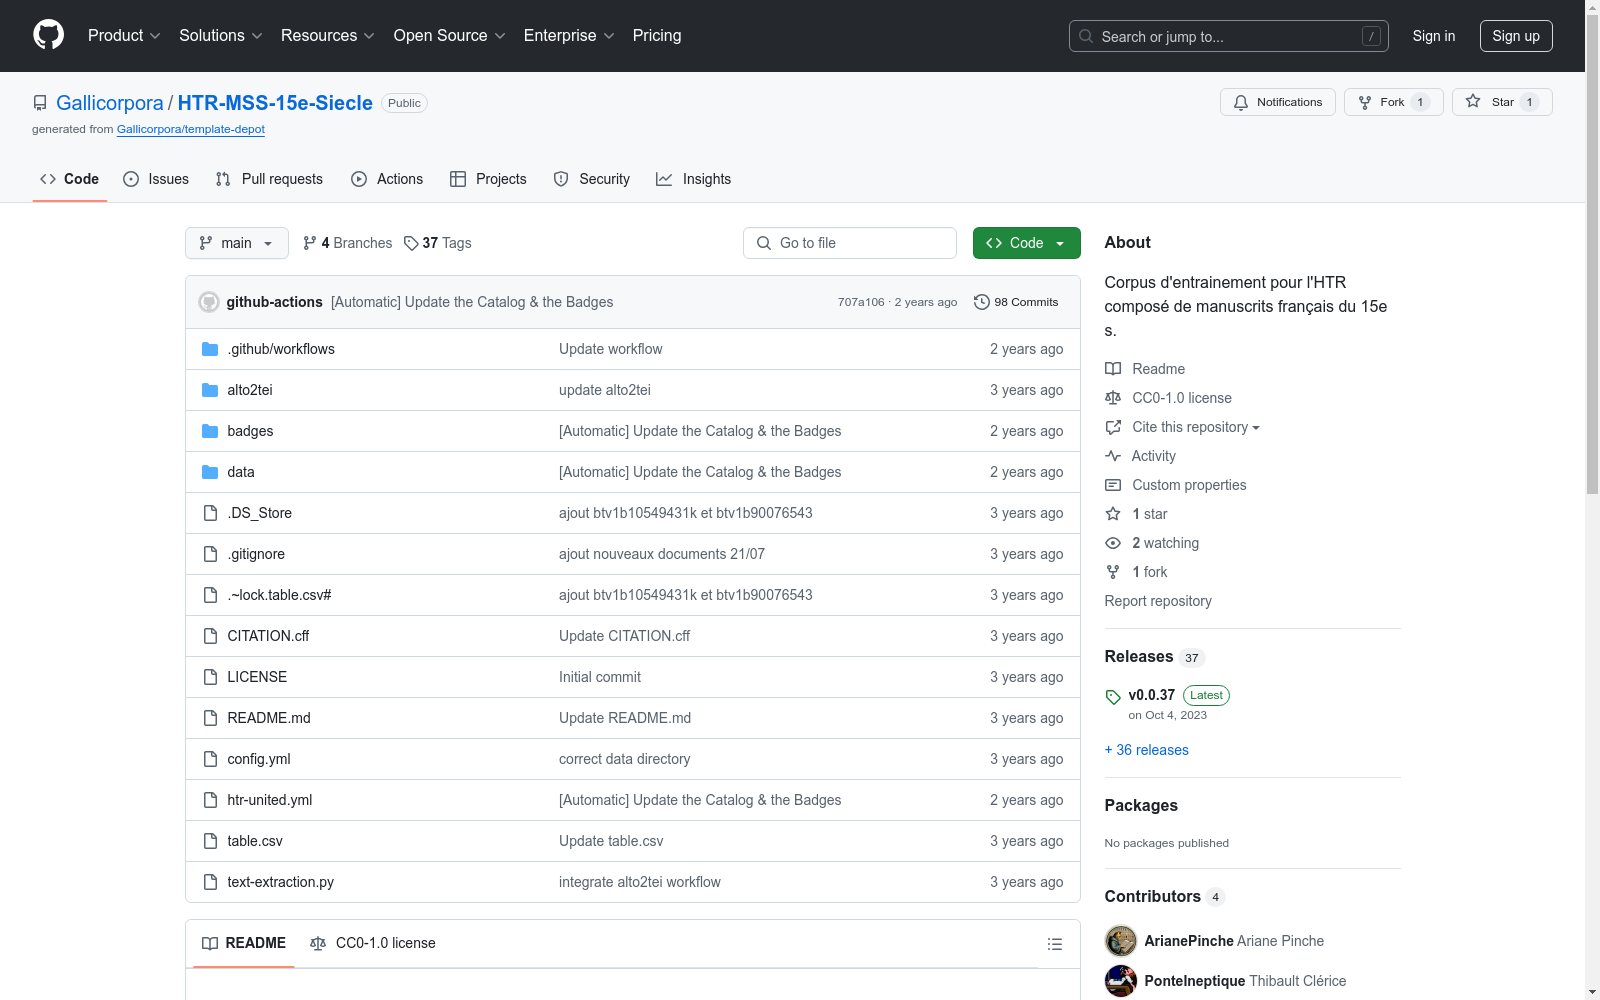The width and height of the screenshot is (1600, 1000).
Task: Expand Cite this repository dropdown
Action: [x=1196, y=427]
